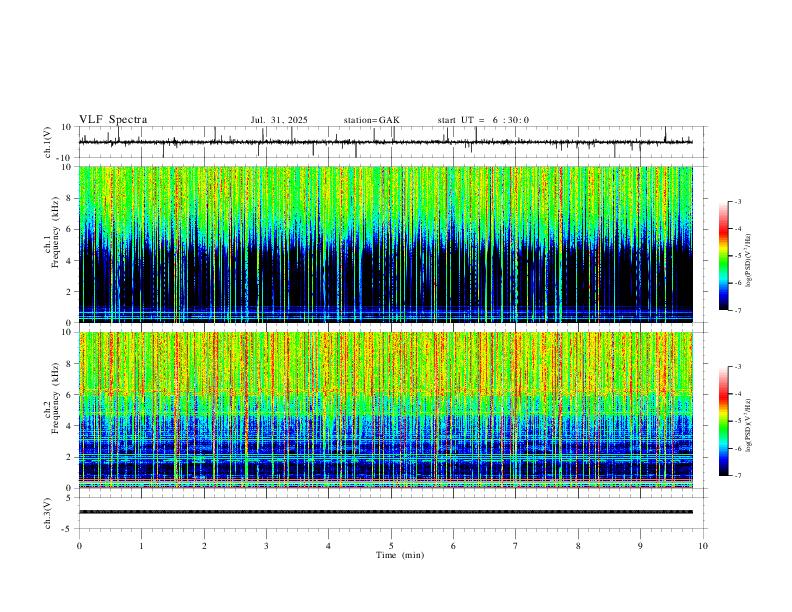Click the ch.2 colorbar "-7" label
Viewport: 792px width, 612px height.
point(738,475)
